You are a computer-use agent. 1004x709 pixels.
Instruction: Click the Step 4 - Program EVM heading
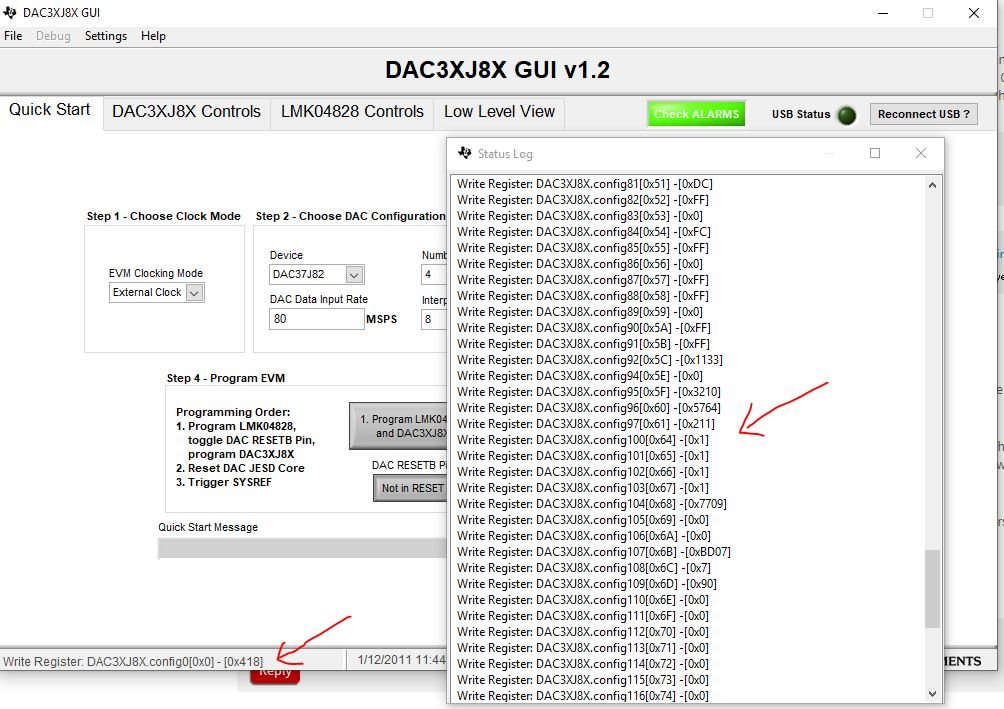(226, 378)
